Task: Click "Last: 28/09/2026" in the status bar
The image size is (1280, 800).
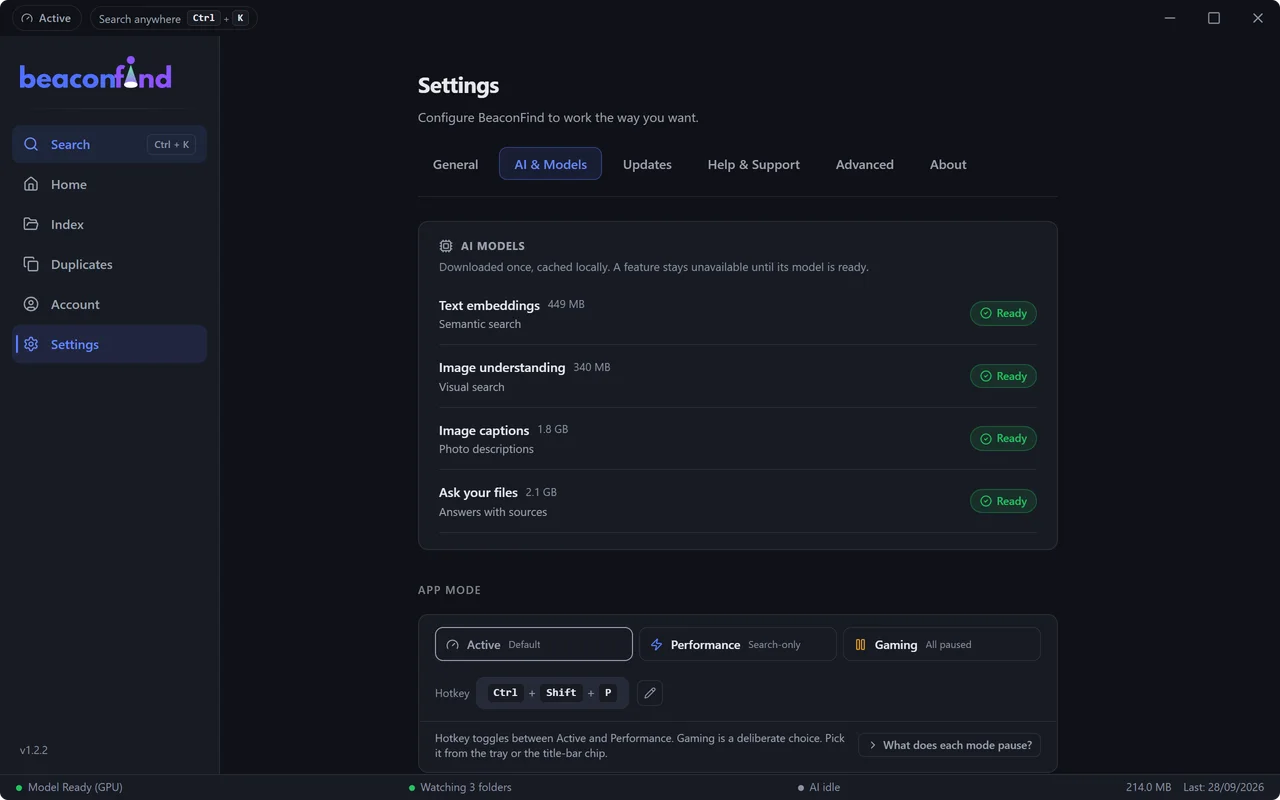Action: tap(1225, 787)
